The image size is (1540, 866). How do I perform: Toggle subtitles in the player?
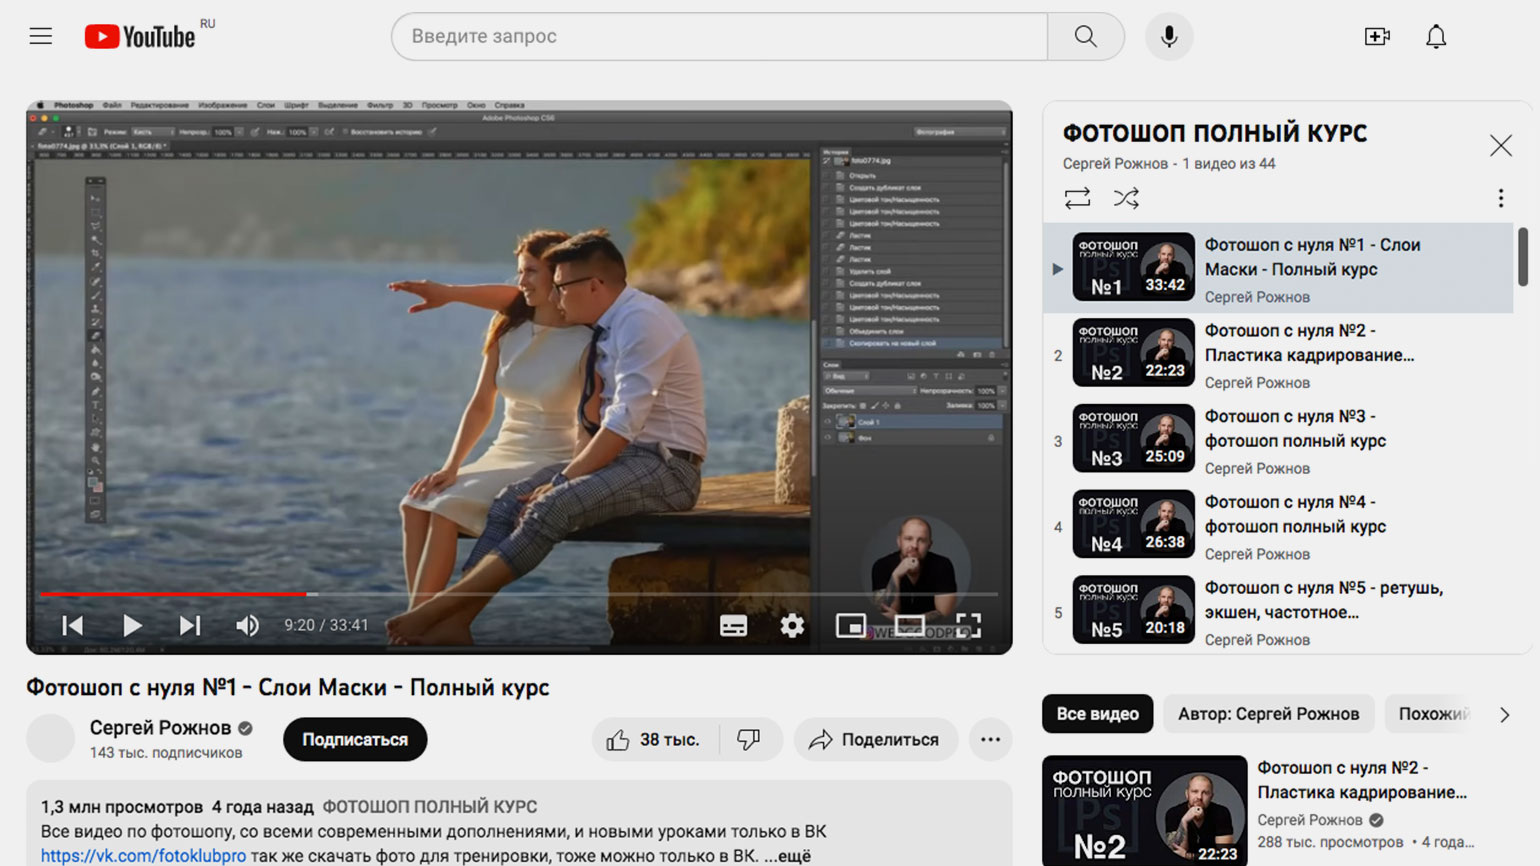click(x=733, y=626)
